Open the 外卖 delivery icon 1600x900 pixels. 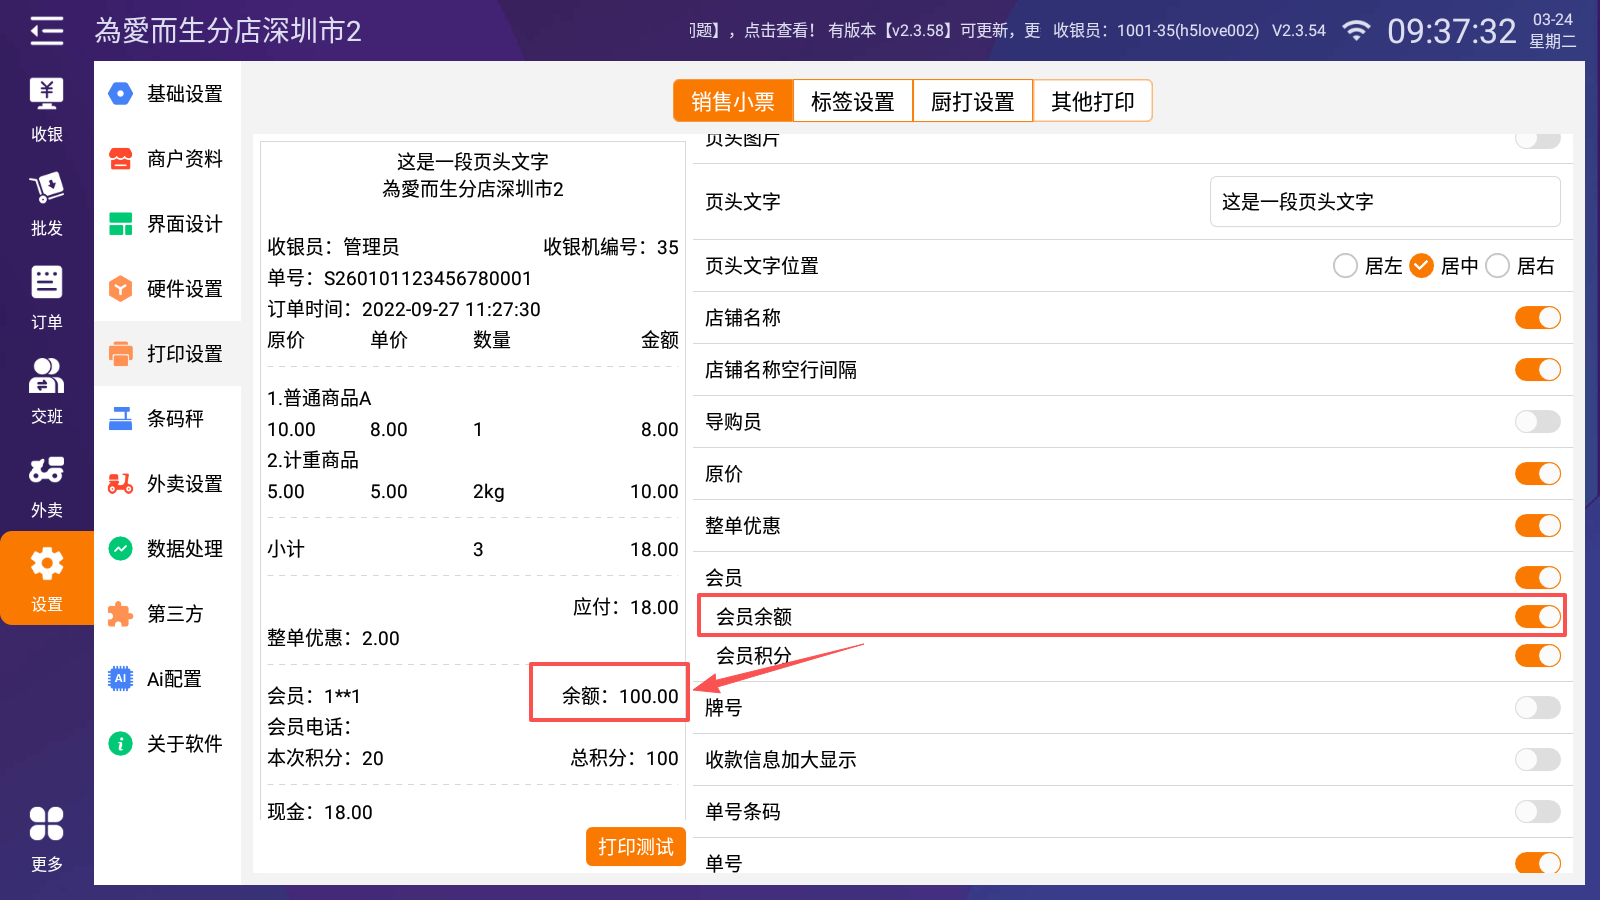click(x=46, y=485)
